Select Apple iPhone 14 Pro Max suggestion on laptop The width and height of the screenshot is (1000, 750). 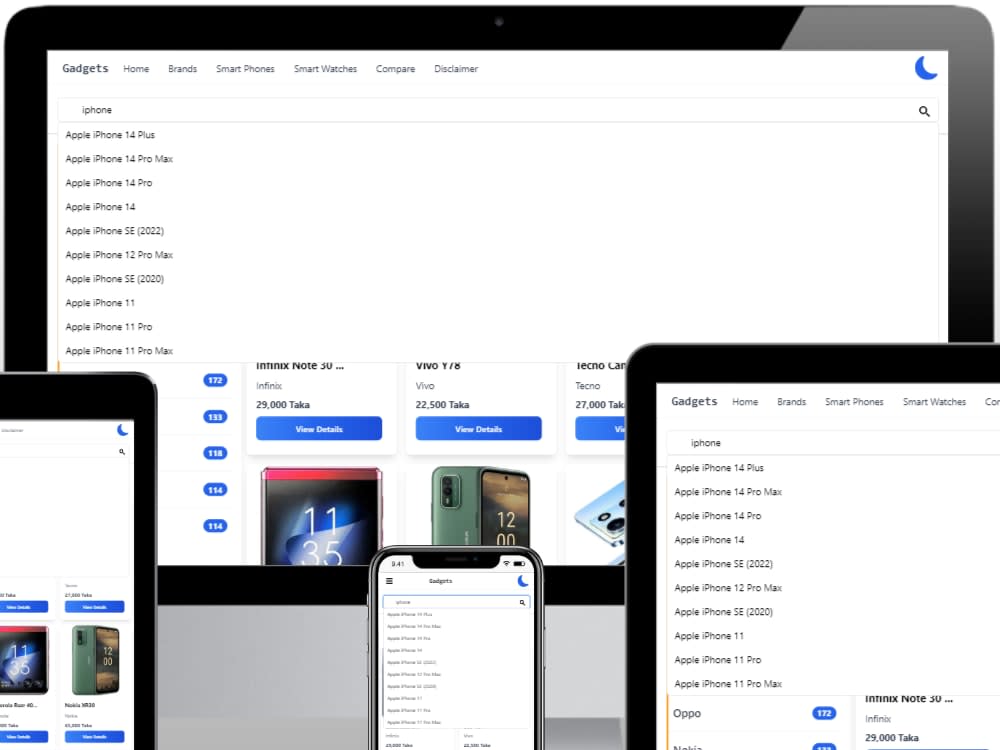(119, 159)
